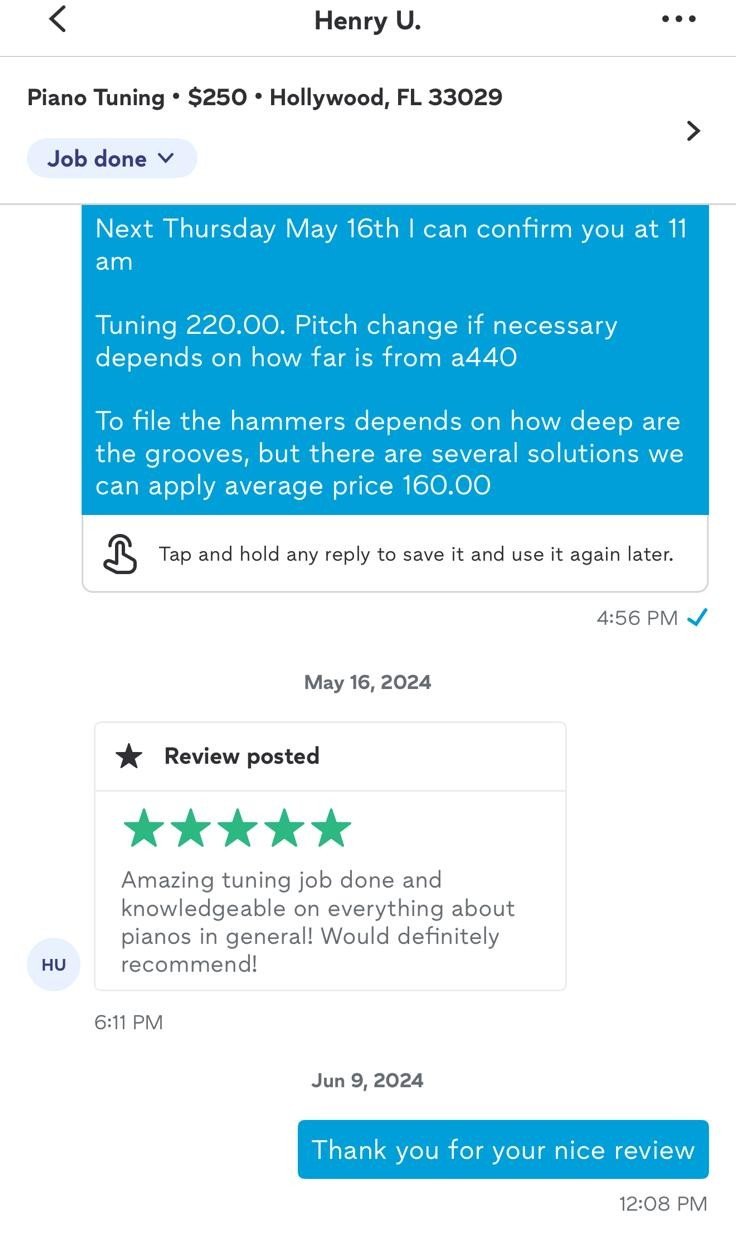The image size is (736, 1239).
Task: Click the review text about amazing tuning job
Action: pyautogui.click(x=318, y=922)
